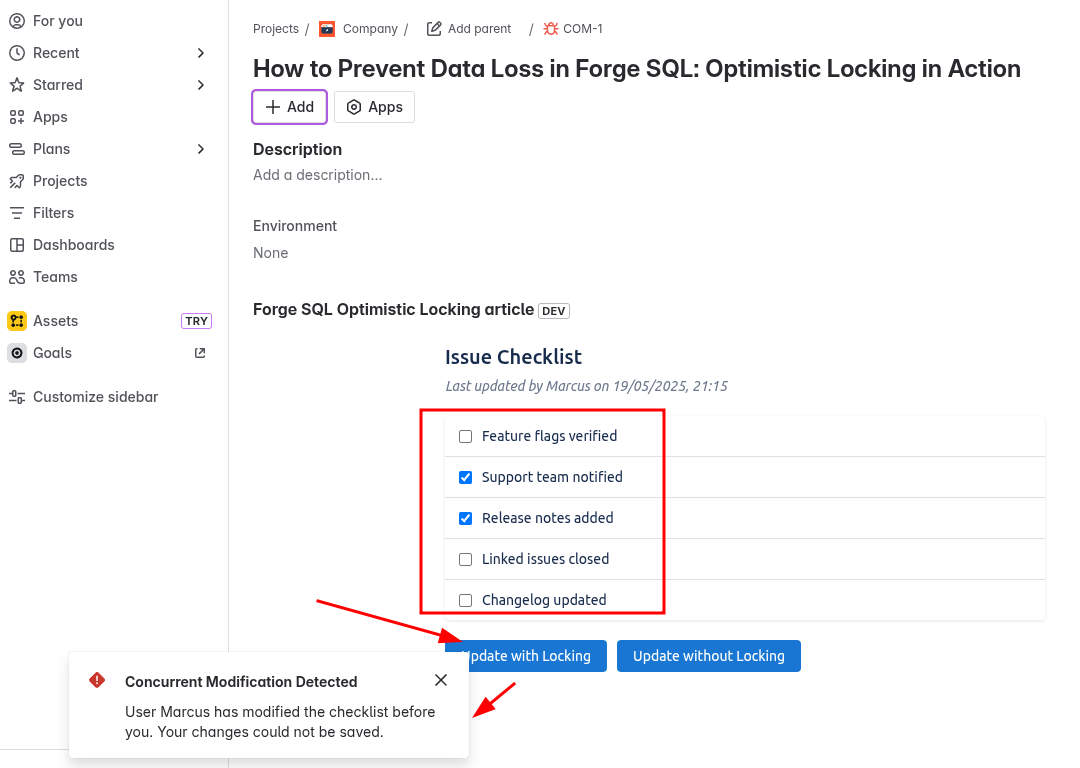1080x768 pixels.
Task: Click the COM-1 bug issue type icon
Action: 551,28
